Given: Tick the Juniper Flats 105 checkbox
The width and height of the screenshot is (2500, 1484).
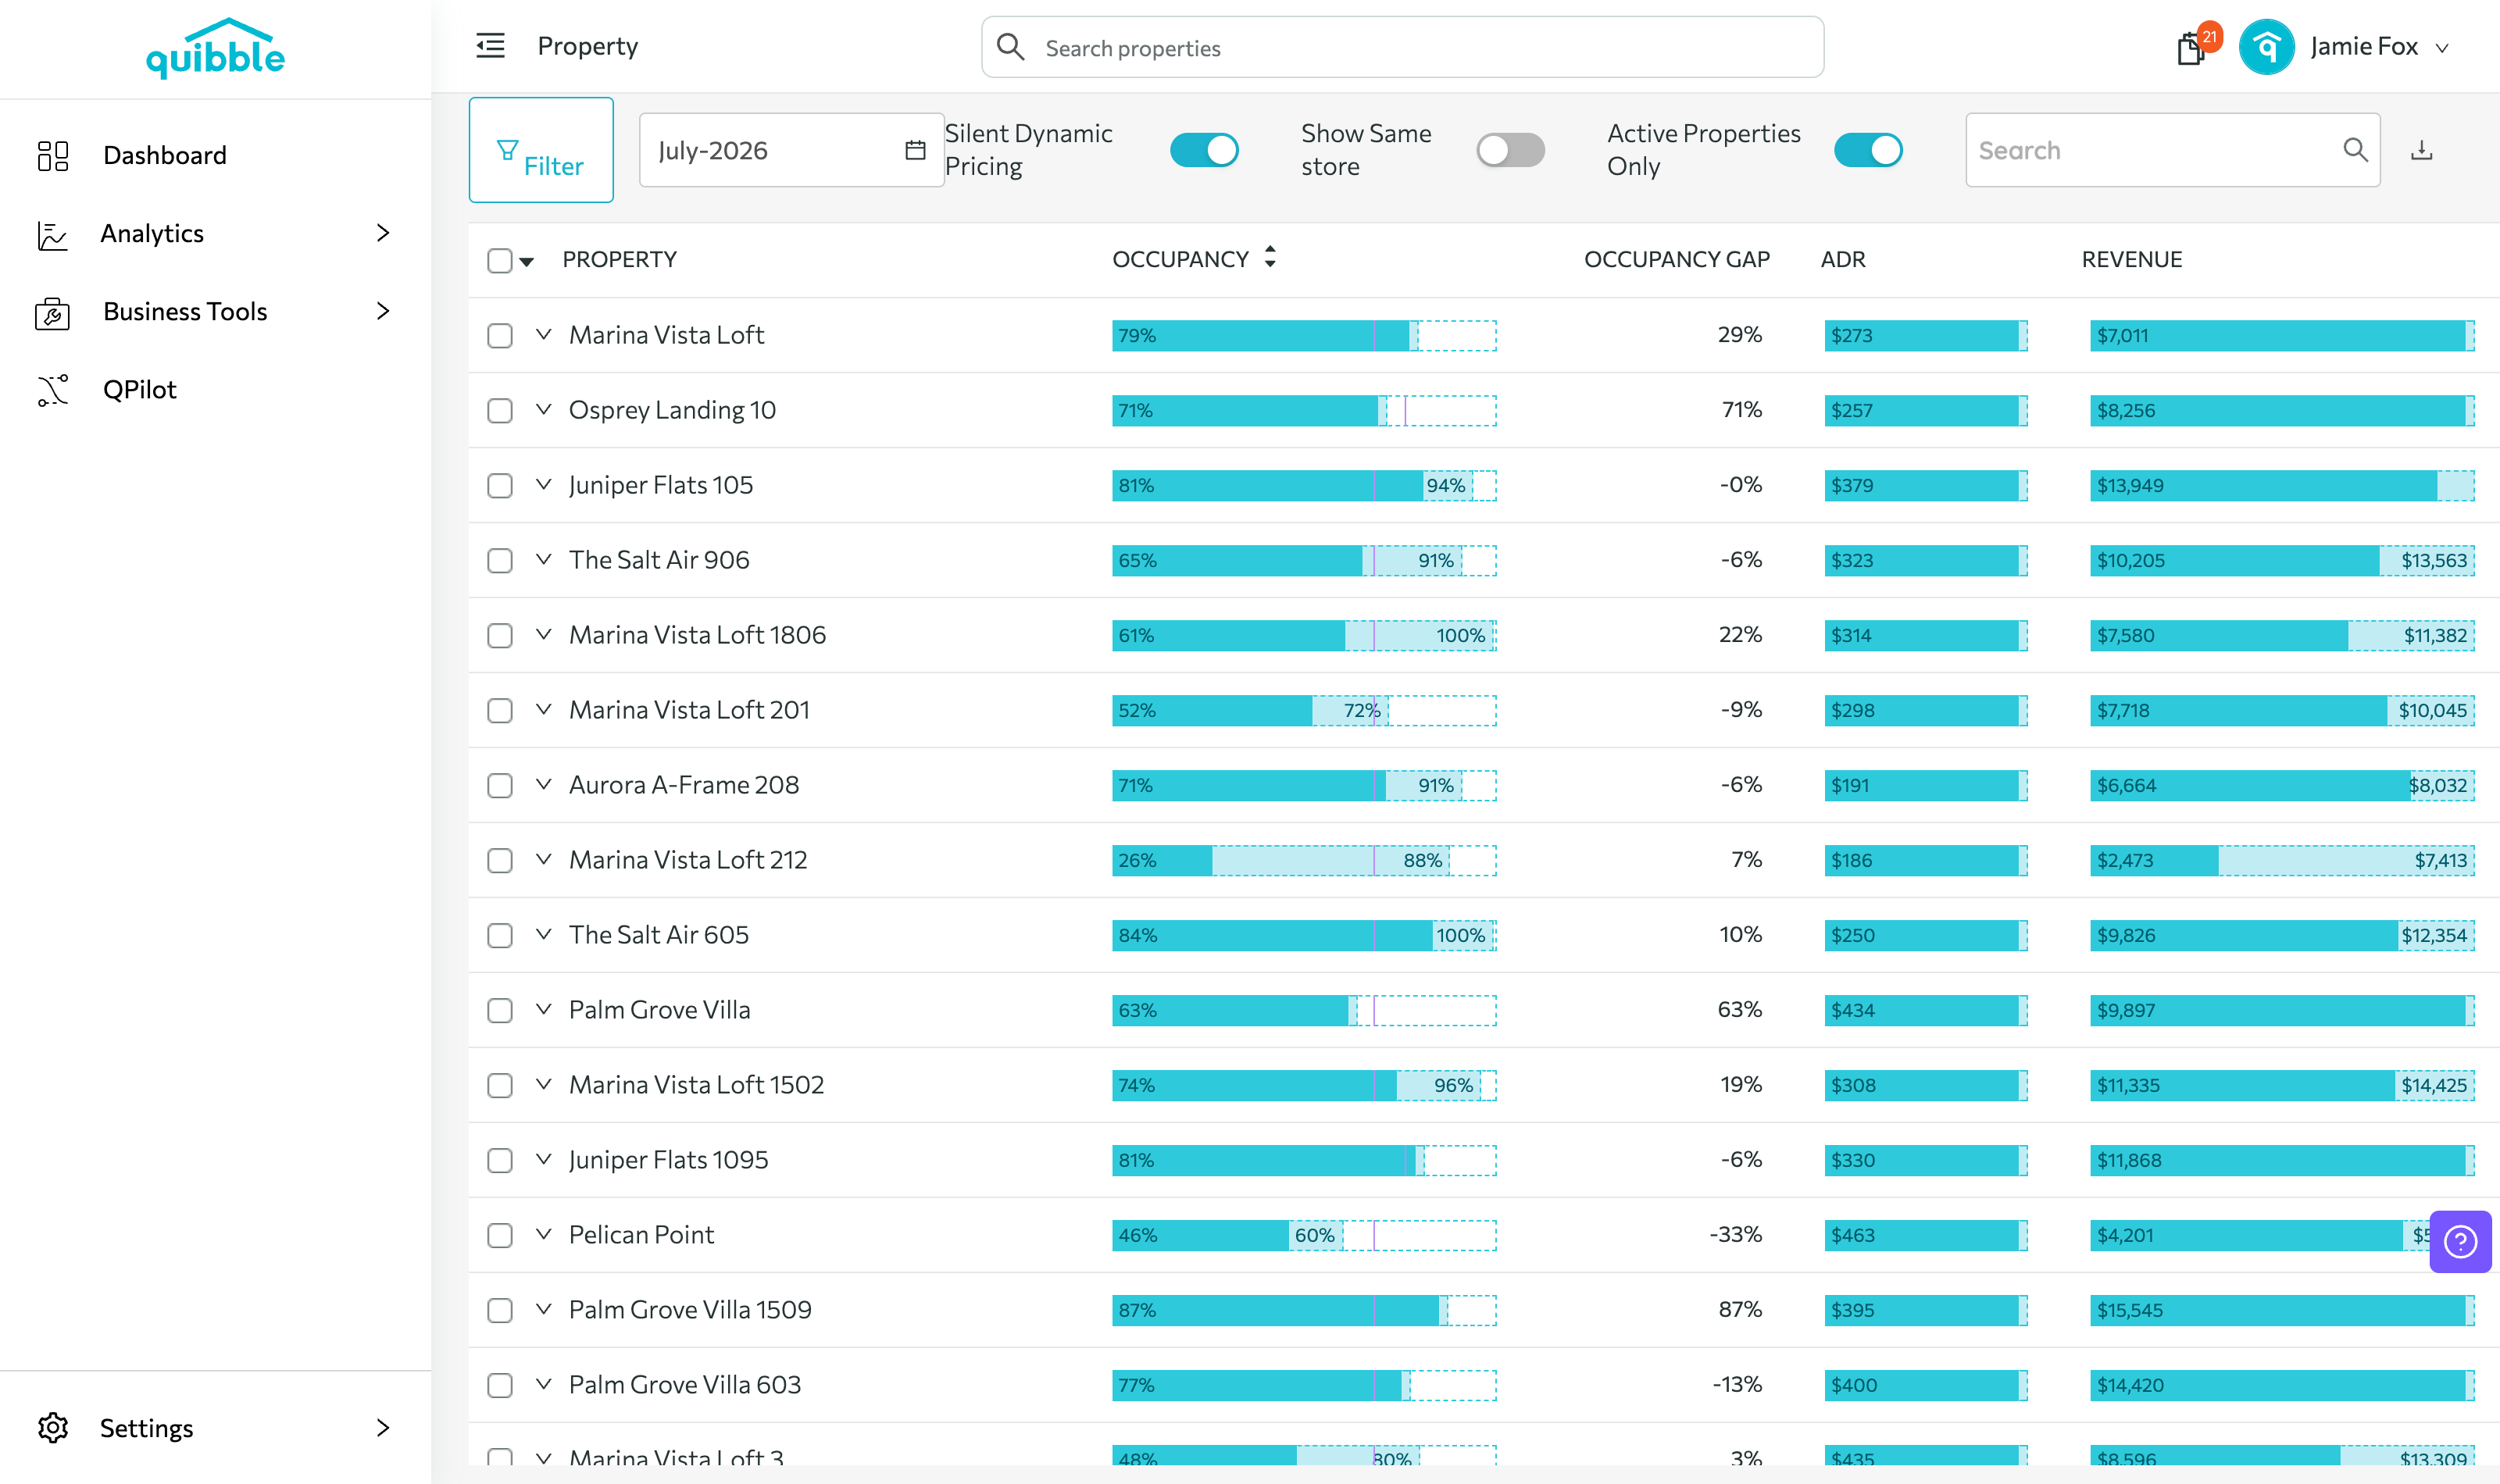Looking at the screenshot, I should (x=500, y=485).
